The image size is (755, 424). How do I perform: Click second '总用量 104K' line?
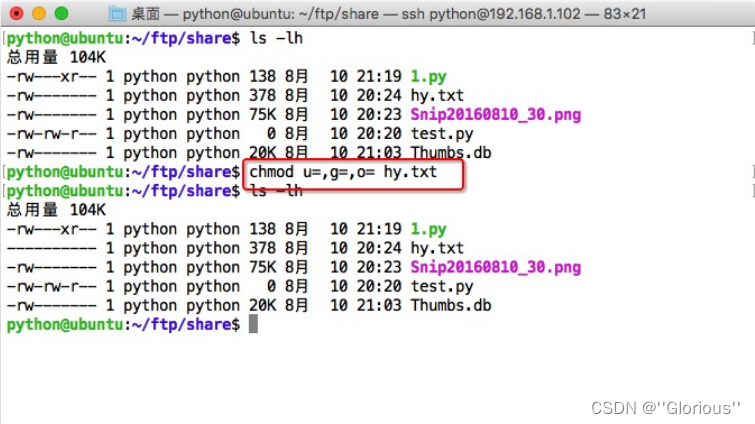coord(56,210)
